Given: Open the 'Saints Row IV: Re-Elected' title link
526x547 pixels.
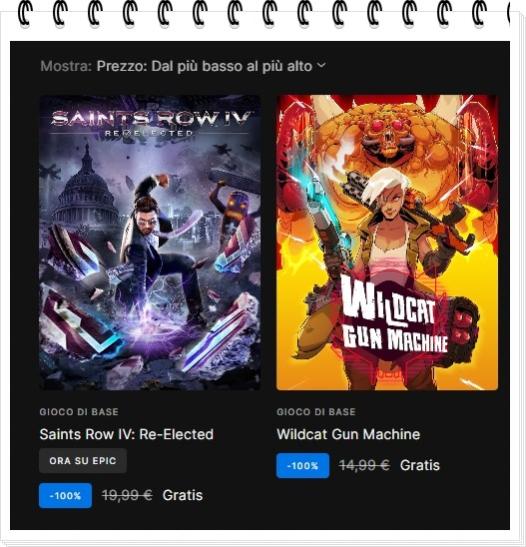Looking at the screenshot, I should [127, 434].
